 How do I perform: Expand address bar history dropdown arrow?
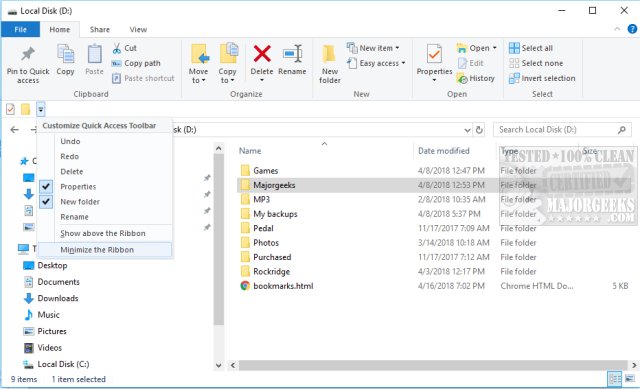(467, 130)
